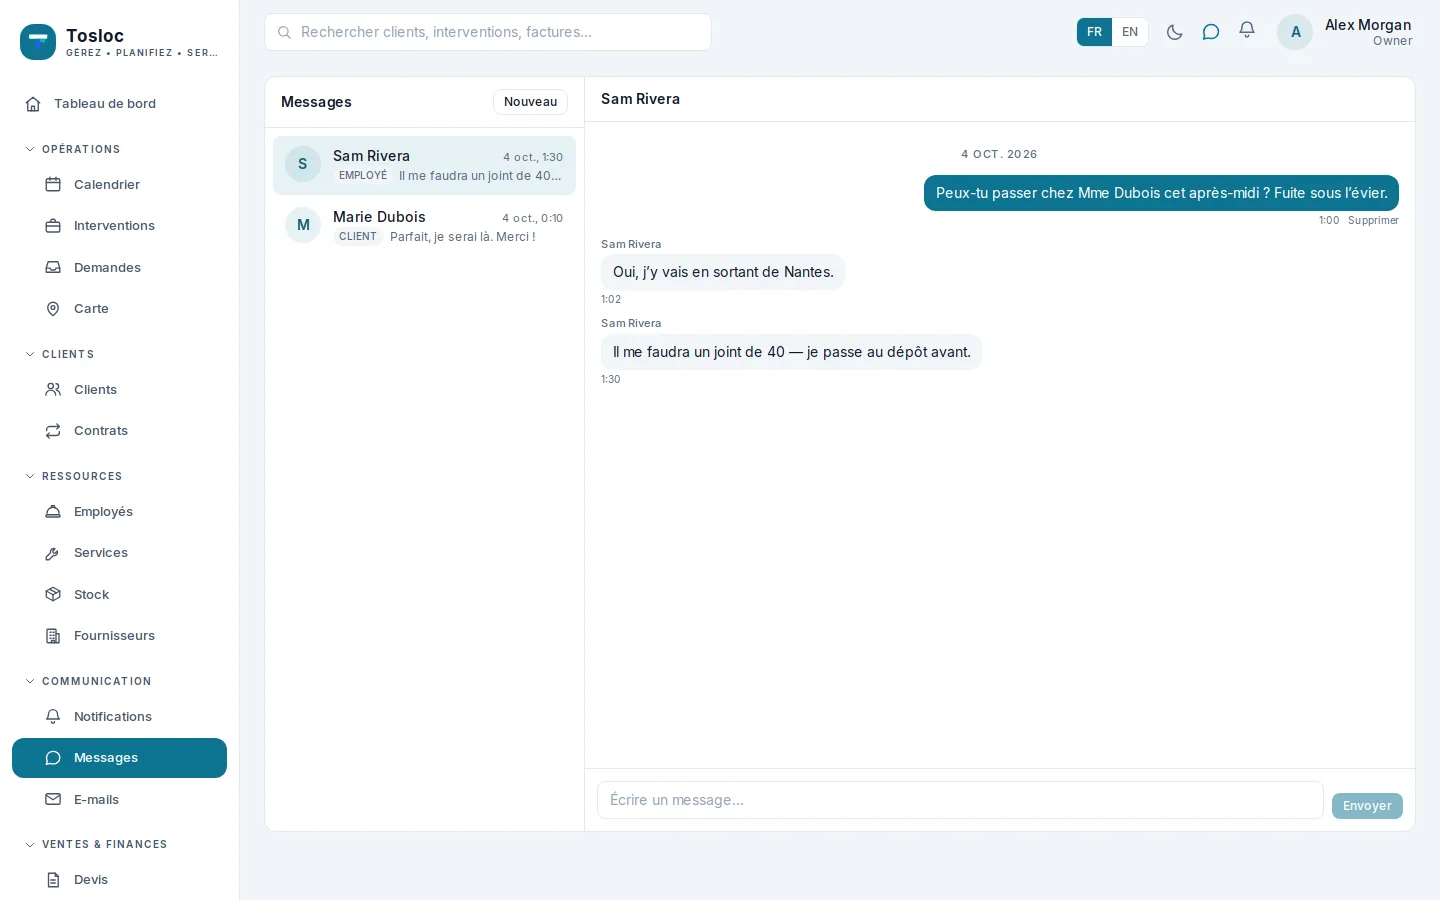Click the avatar A in top bar
1440x900 pixels.
(1295, 32)
